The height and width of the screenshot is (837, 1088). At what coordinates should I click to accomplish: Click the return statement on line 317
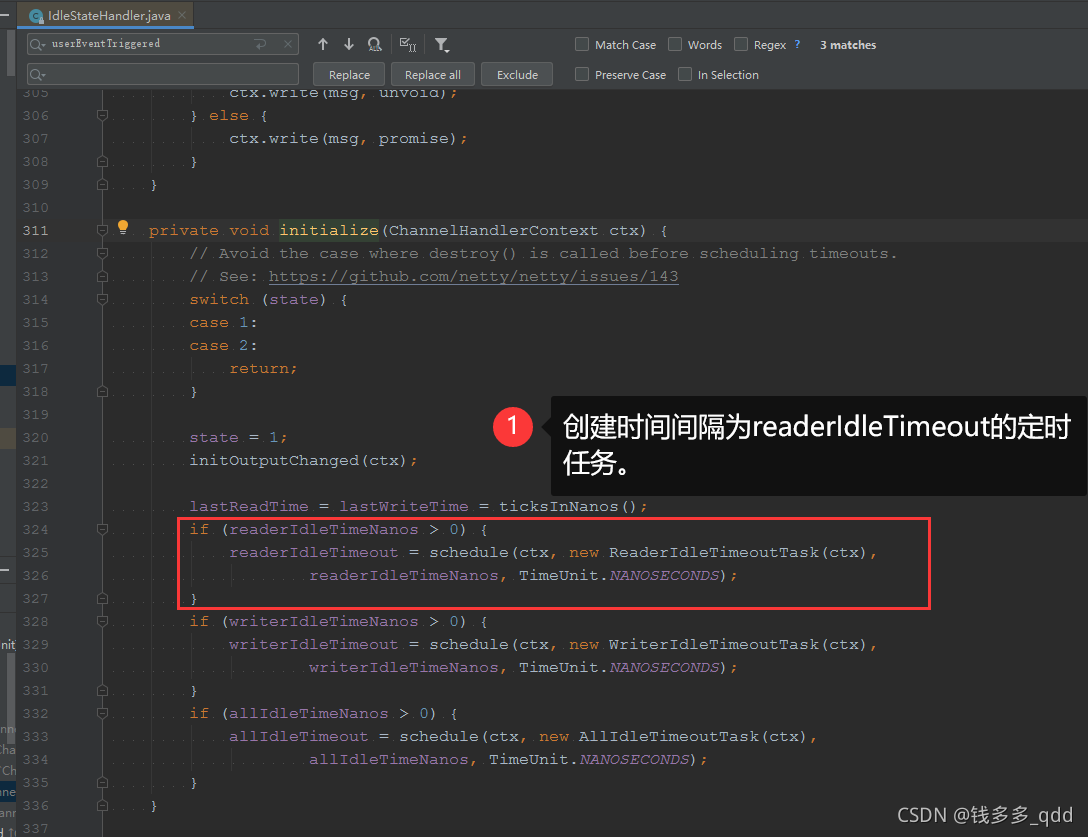tap(263, 369)
